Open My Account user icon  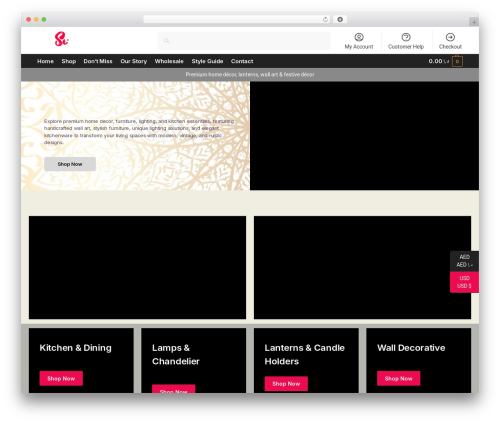[359, 37]
